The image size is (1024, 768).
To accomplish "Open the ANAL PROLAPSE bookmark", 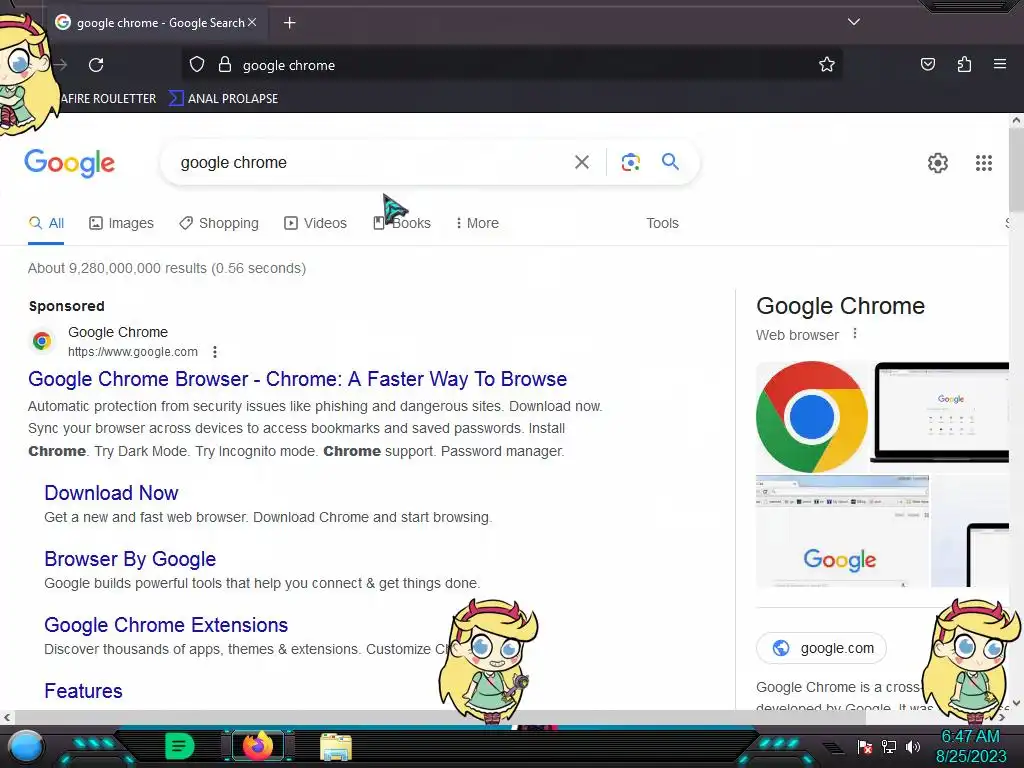I will (x=223, y=99).
